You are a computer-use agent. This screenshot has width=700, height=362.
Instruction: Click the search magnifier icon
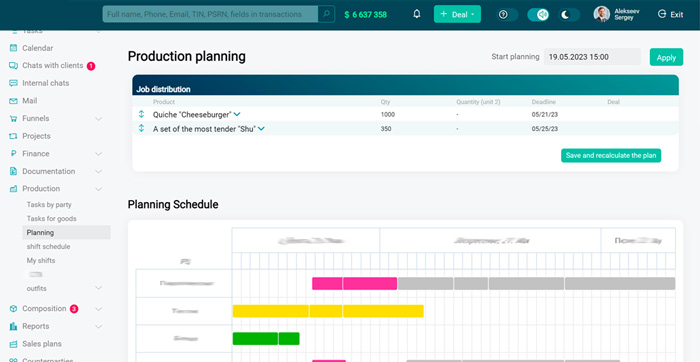326,14
